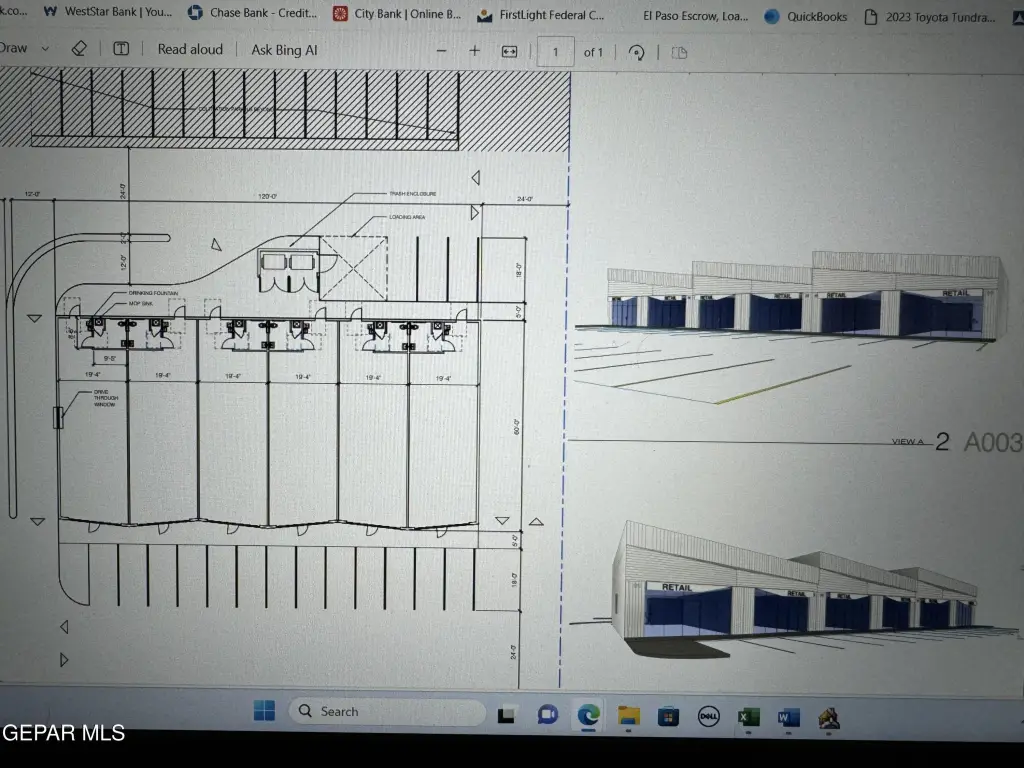Open File Explorer from the taskbar
Viewport: 1024px width, 768px height.
tap(628, 716)
